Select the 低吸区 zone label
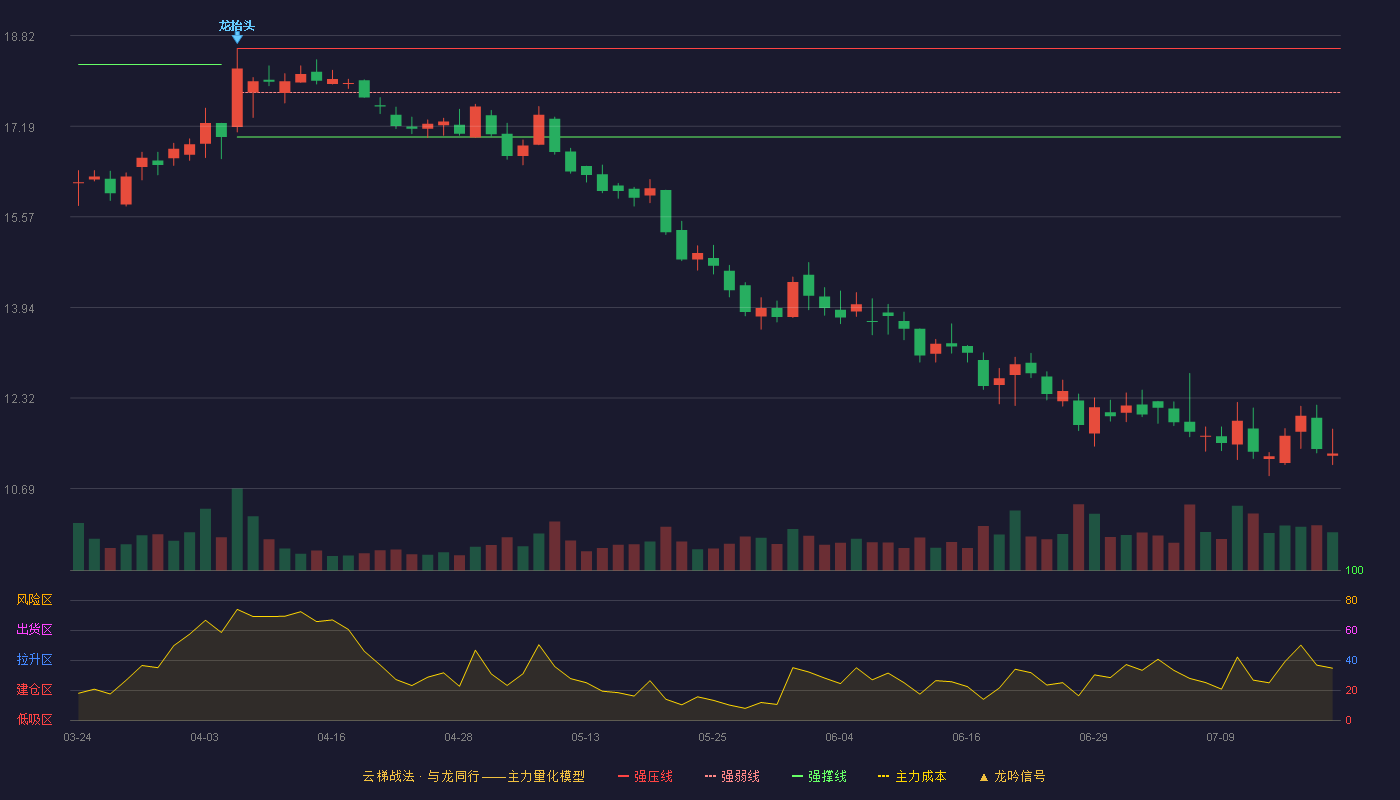The image size is (1400, 800). pyautogui.click(x=34, y=720)
